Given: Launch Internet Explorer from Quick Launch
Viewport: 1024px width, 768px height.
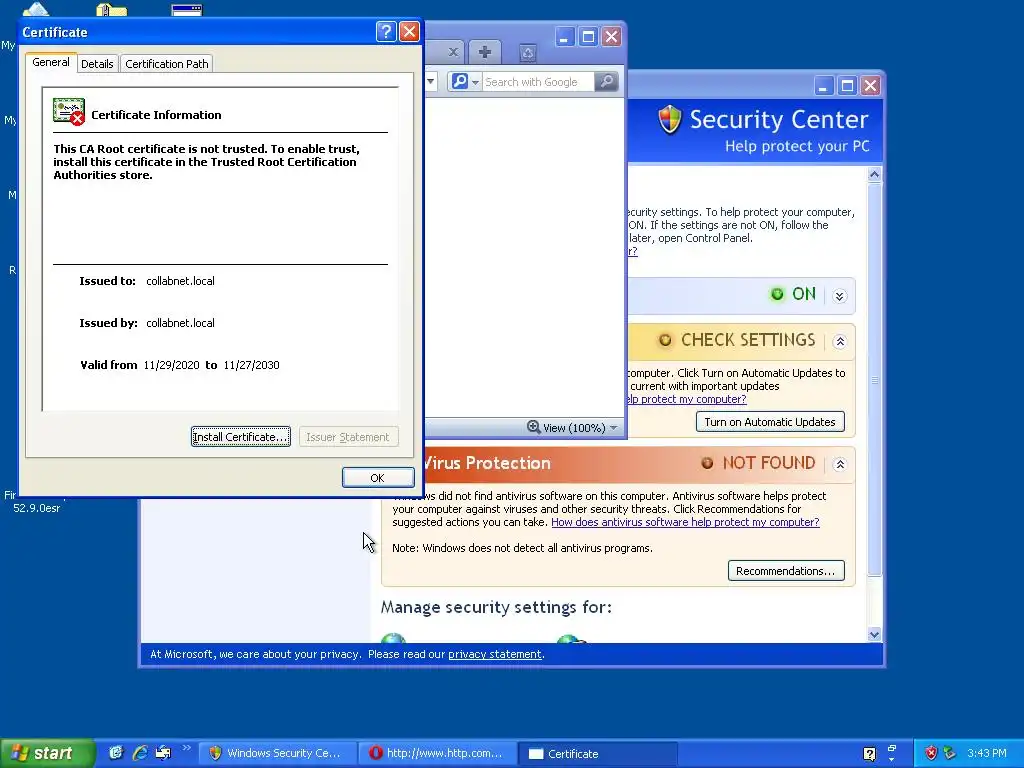Looking at the screenshot, I should pyautogui.click(x=139, y=753).
